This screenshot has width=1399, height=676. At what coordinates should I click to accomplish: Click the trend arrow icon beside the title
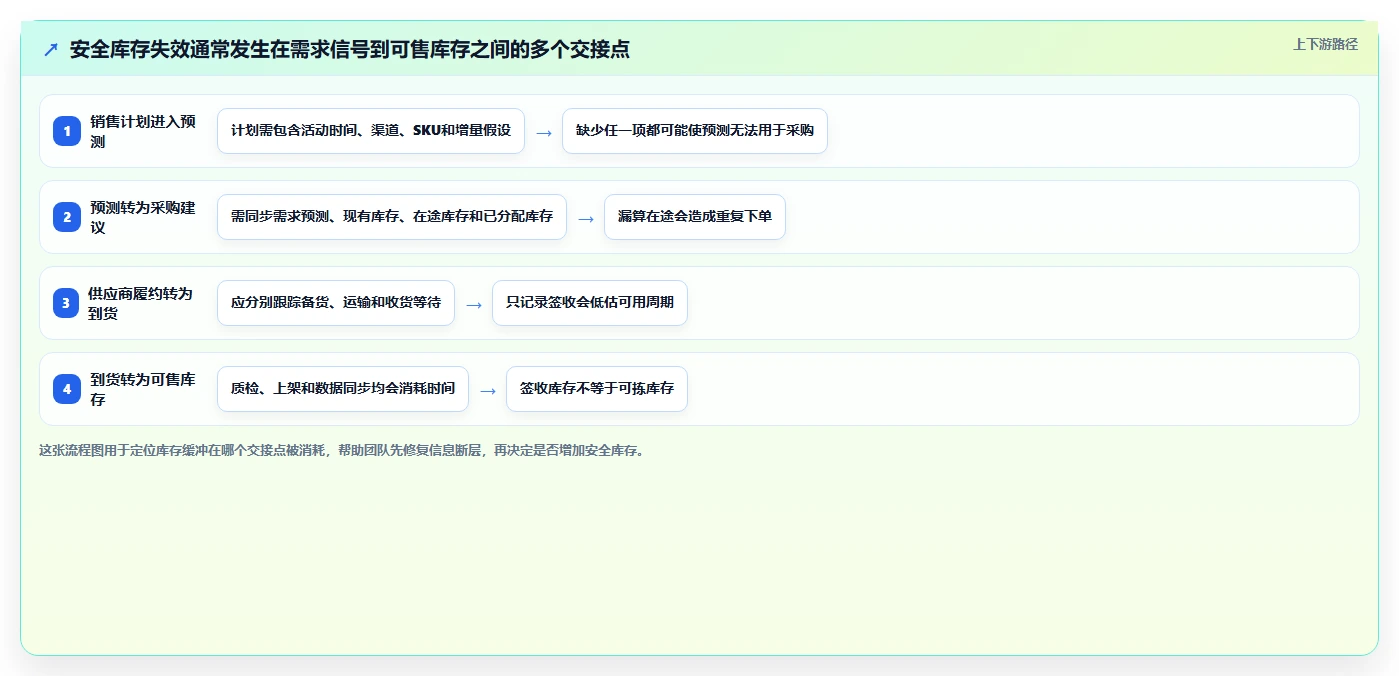click(51, 49)
